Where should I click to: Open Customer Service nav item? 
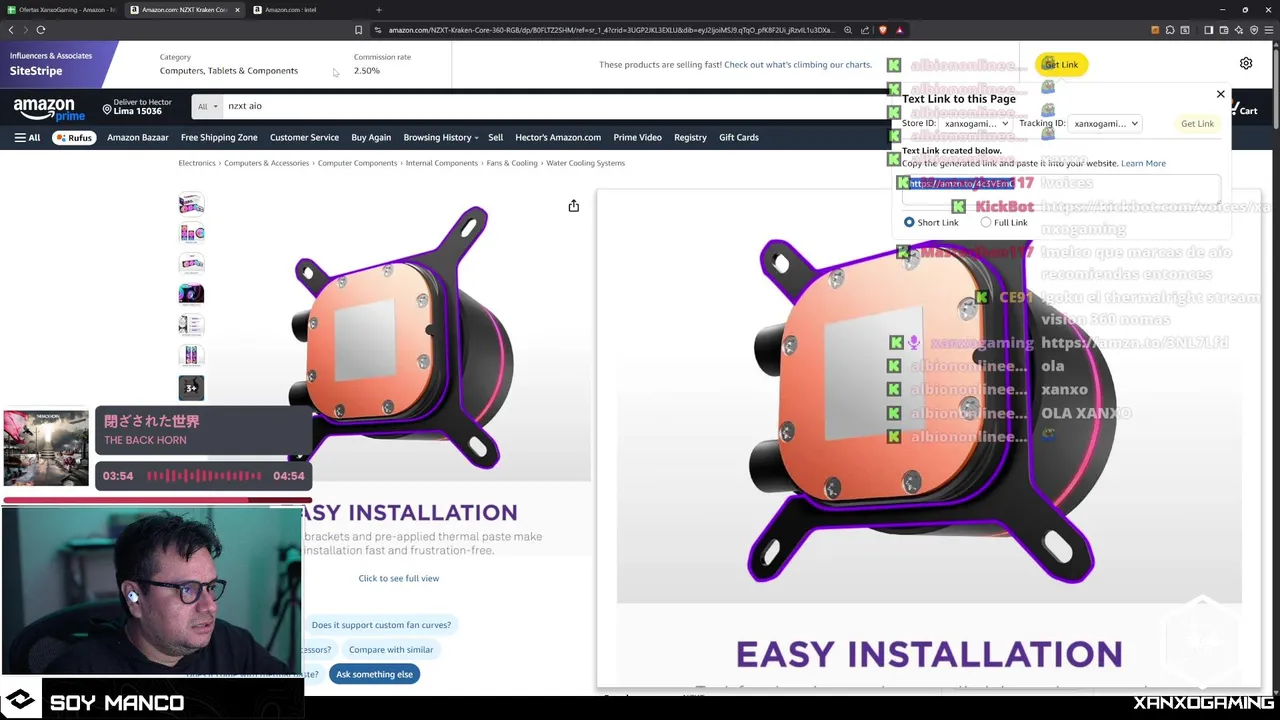pyautogui.click(x=304, y=137)
